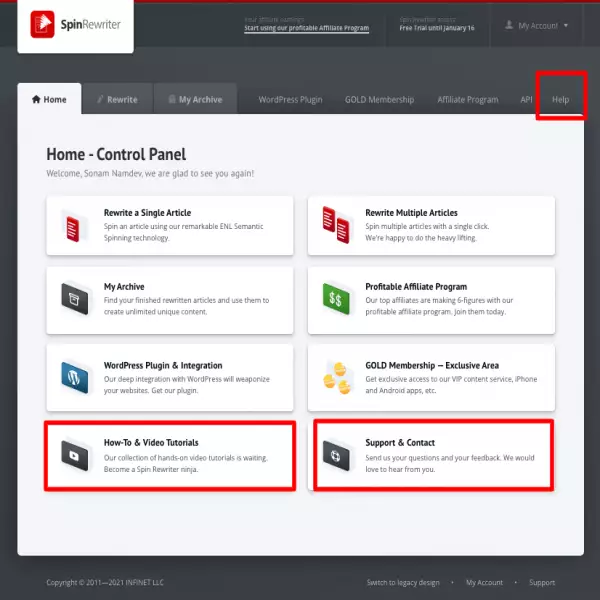The width and height of the screenshot is (600, 600).
Task: Go to the WordPress Plugin menu item
Action: click(290, 99)
